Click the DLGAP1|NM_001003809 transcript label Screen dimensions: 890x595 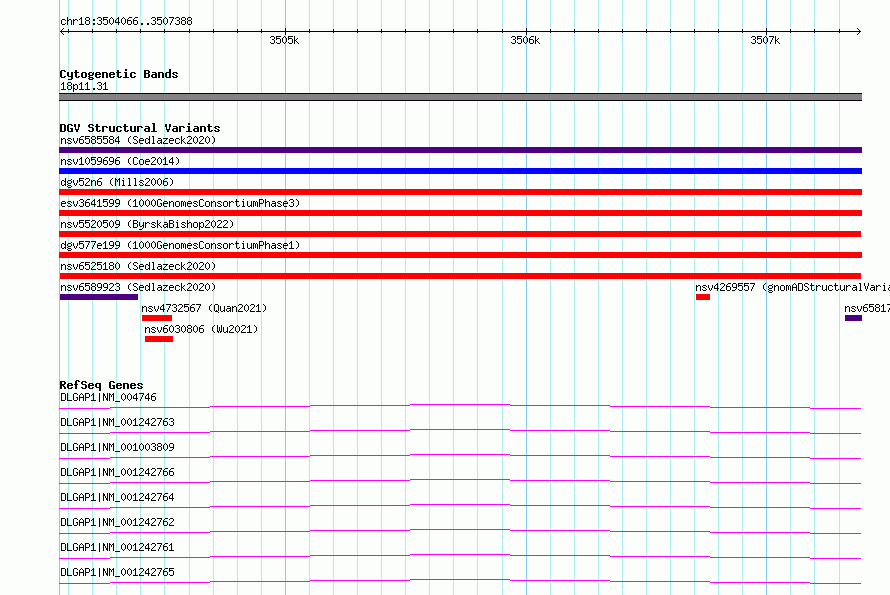[117, 447]
